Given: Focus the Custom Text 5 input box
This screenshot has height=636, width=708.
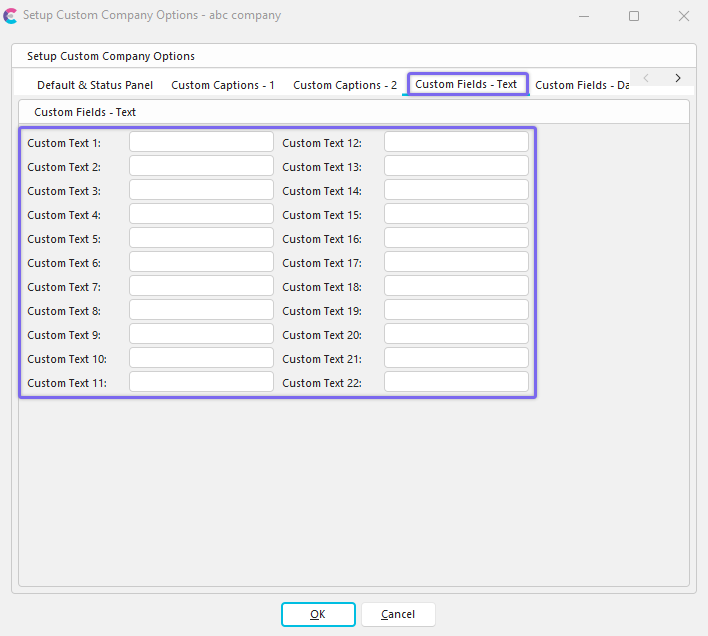Looking at the screenshot, I should click(x=201, y=238).
